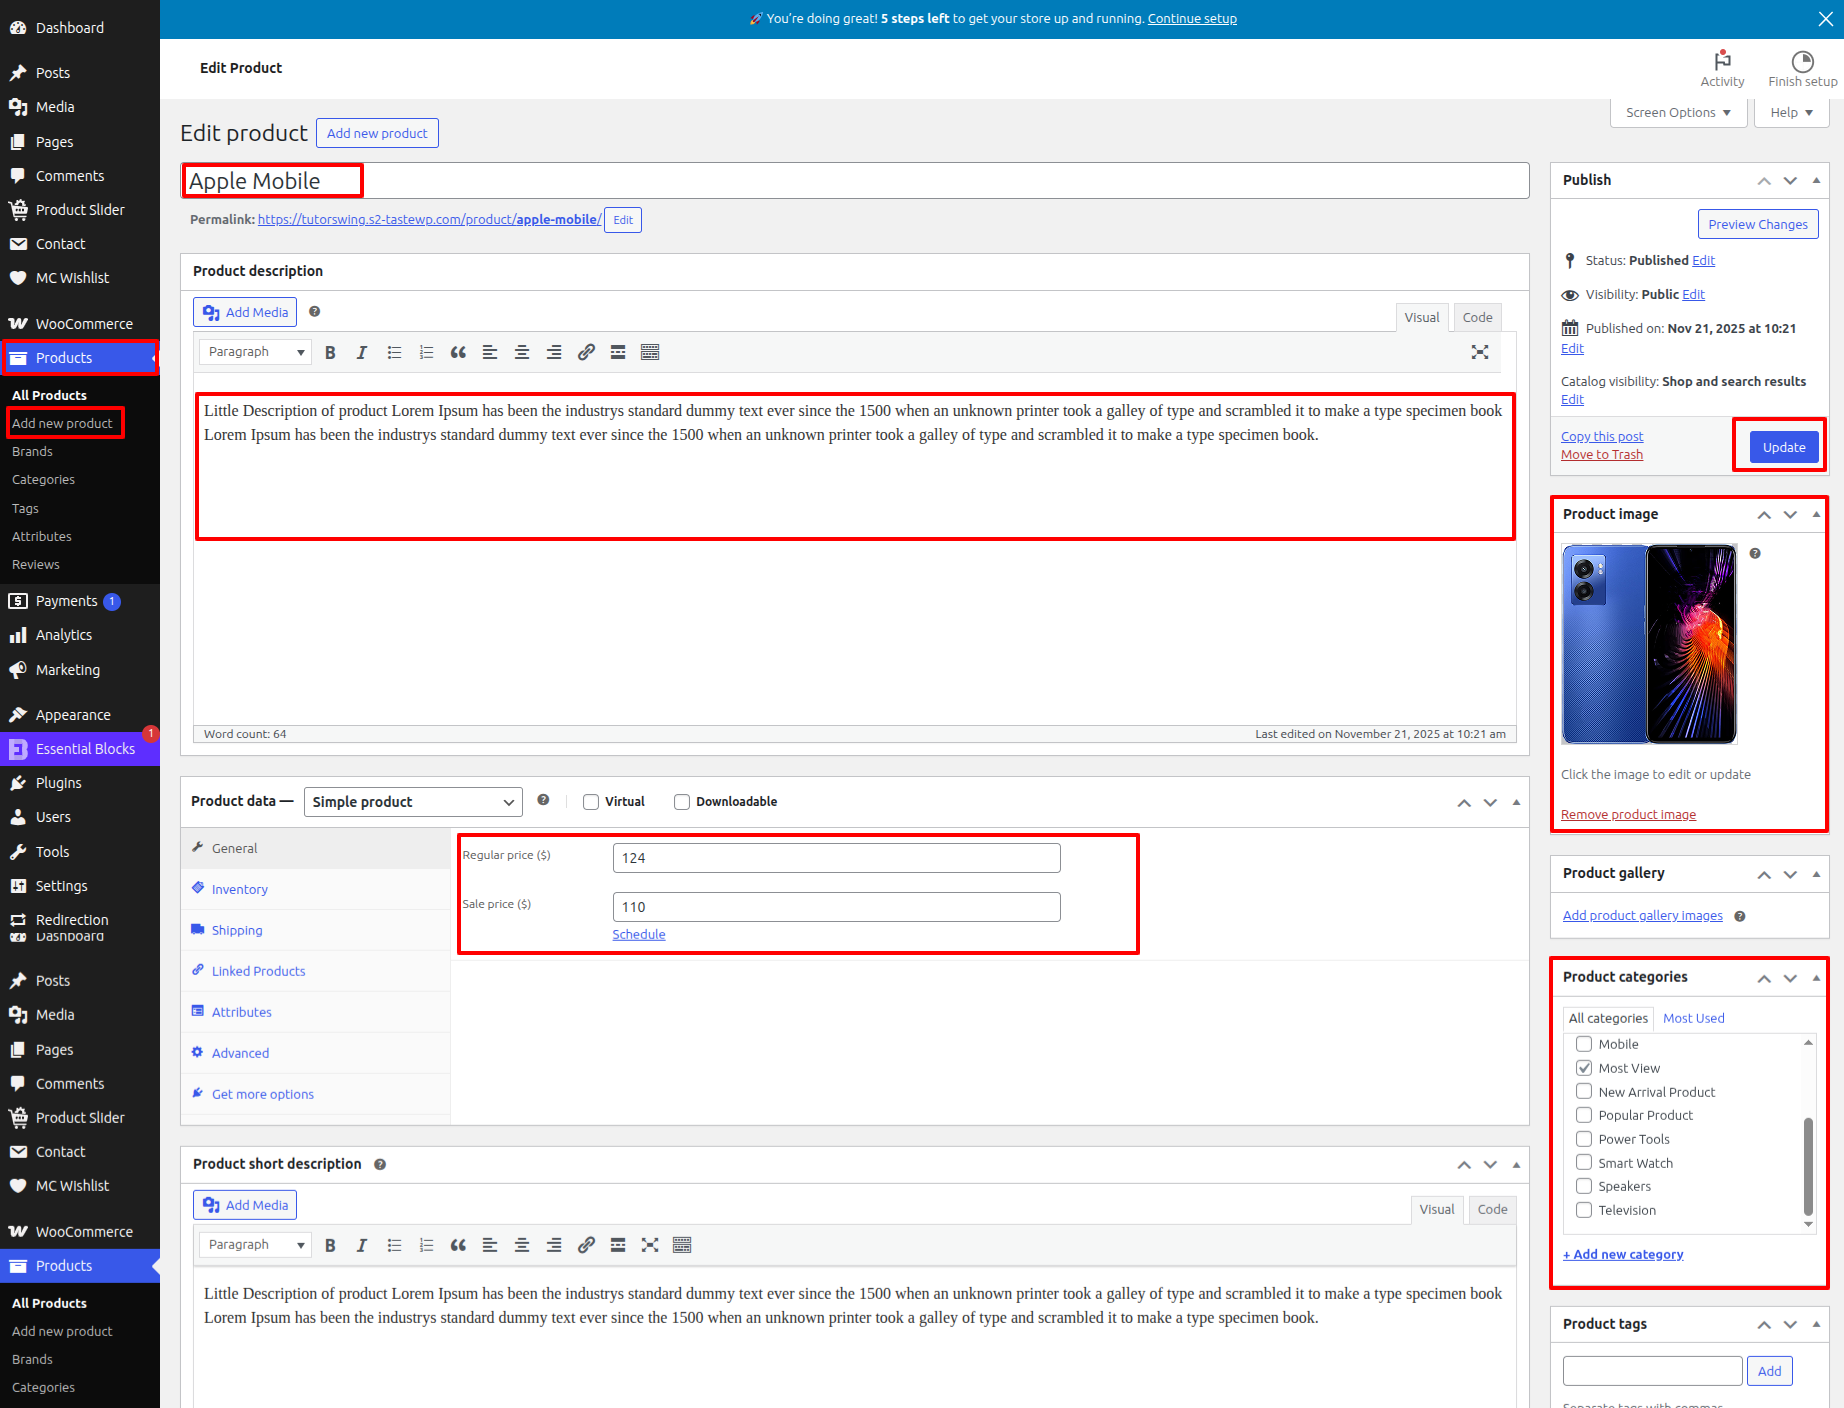Insert blockquote in Product description editor
Viewport: 1844px width, 1408px height.
tap(458, 352)
